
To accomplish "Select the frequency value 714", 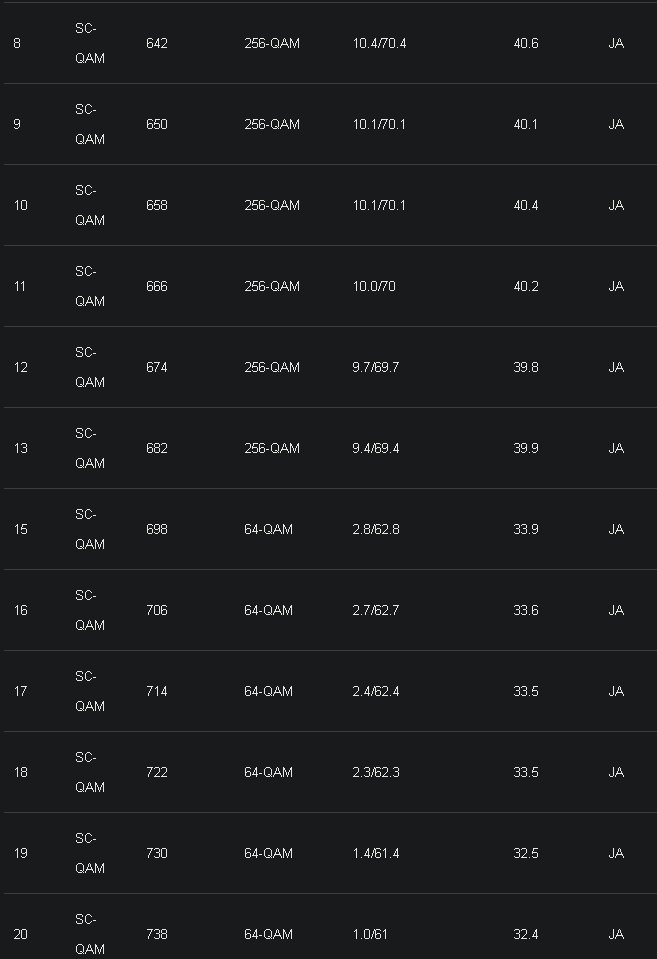I will coord(157,692).
